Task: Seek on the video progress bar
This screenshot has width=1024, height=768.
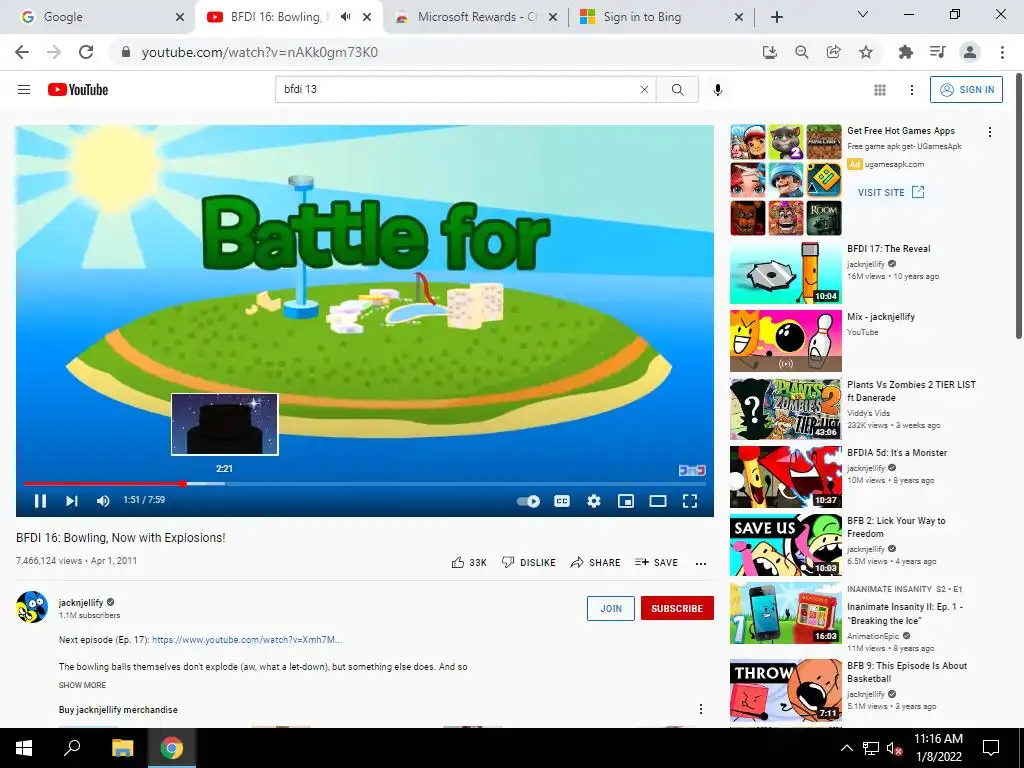Action: (364, 484)
